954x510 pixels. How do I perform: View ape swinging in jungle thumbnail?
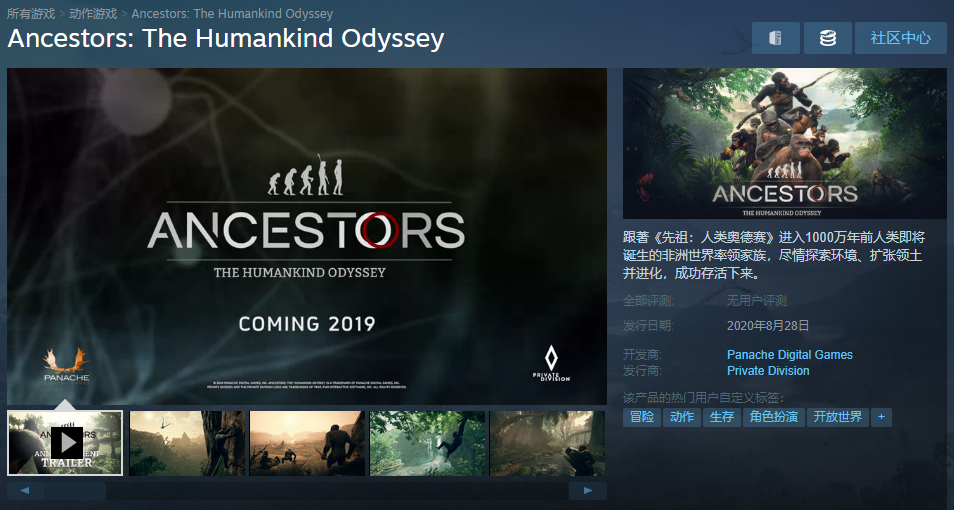click(427, 443)
